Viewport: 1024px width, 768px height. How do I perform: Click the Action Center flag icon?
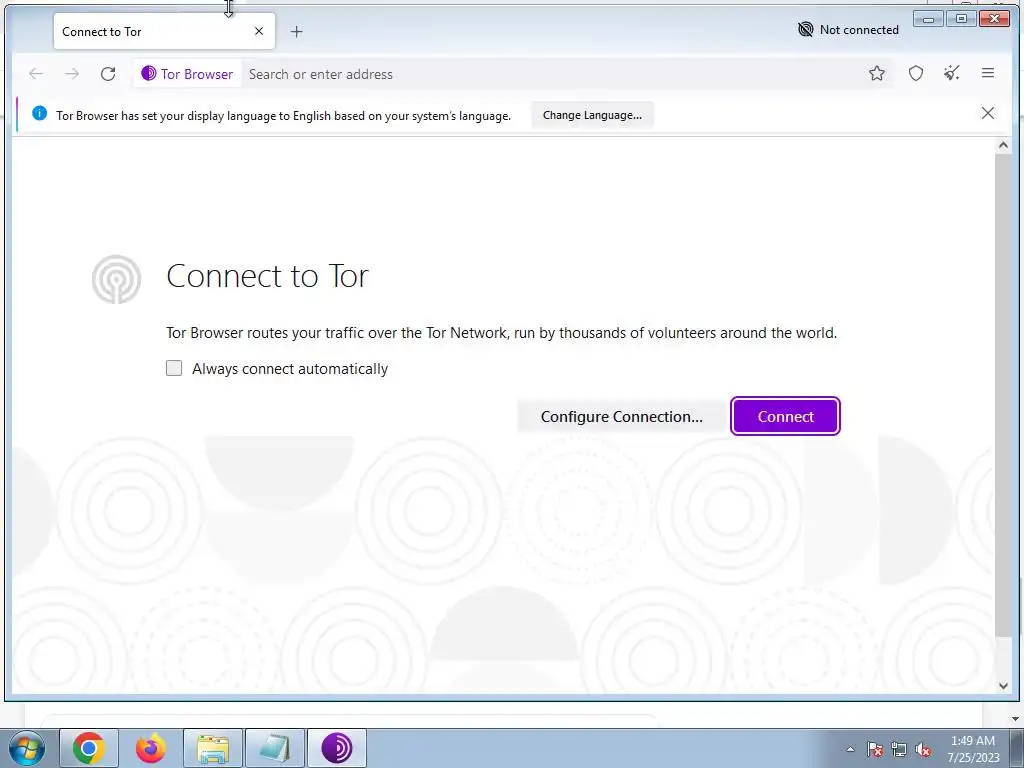click(875, 749)
